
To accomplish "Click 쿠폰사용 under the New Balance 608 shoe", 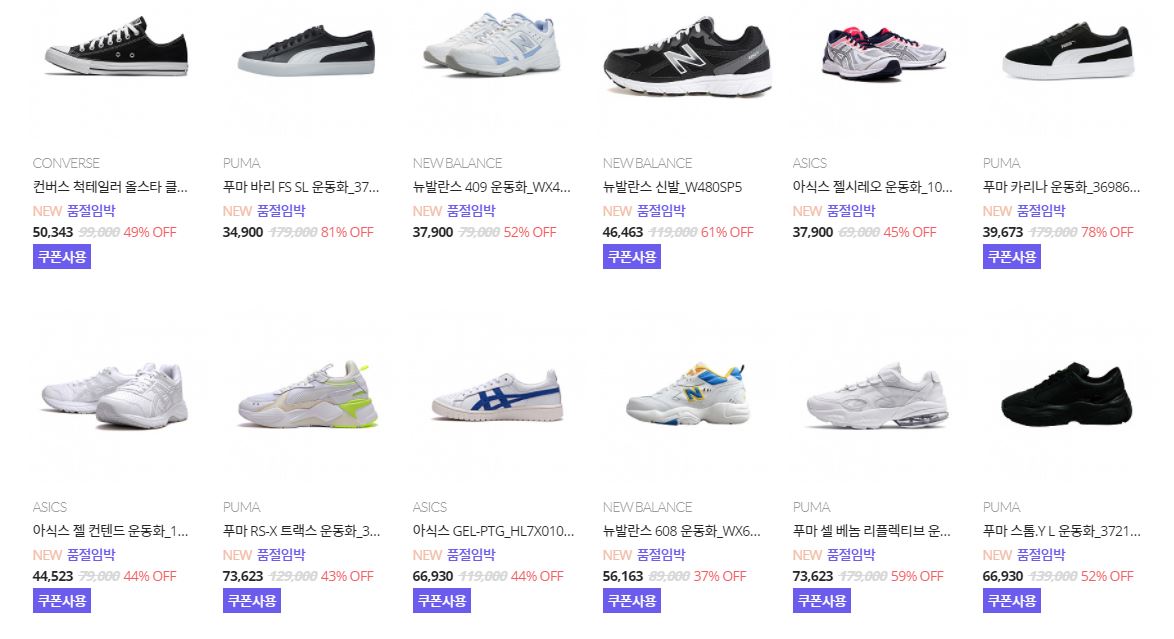I will [632, 601].
